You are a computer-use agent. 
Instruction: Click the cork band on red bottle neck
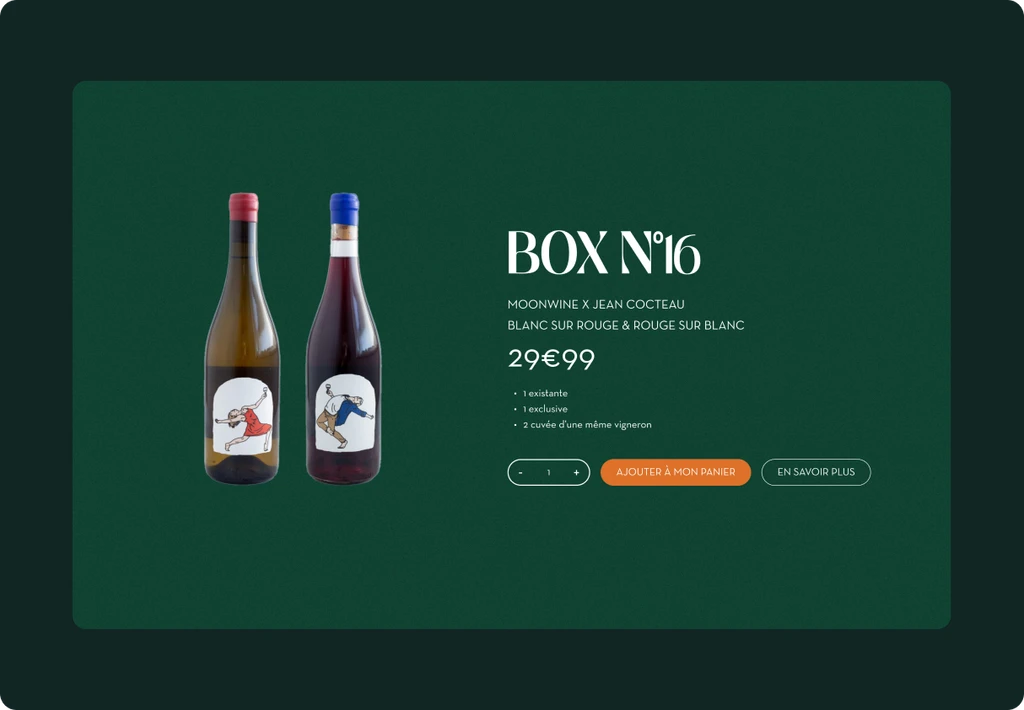(344, 233)
